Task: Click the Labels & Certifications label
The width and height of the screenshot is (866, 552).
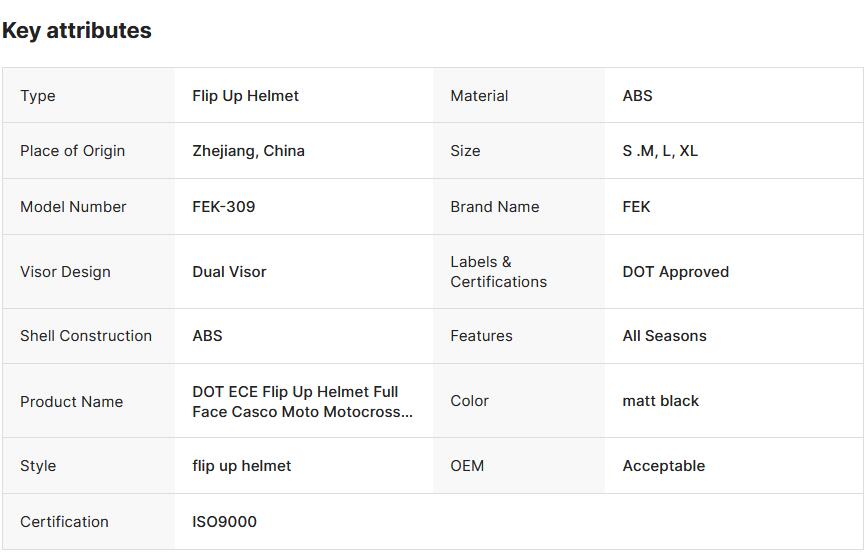Action: pos(498,272)
